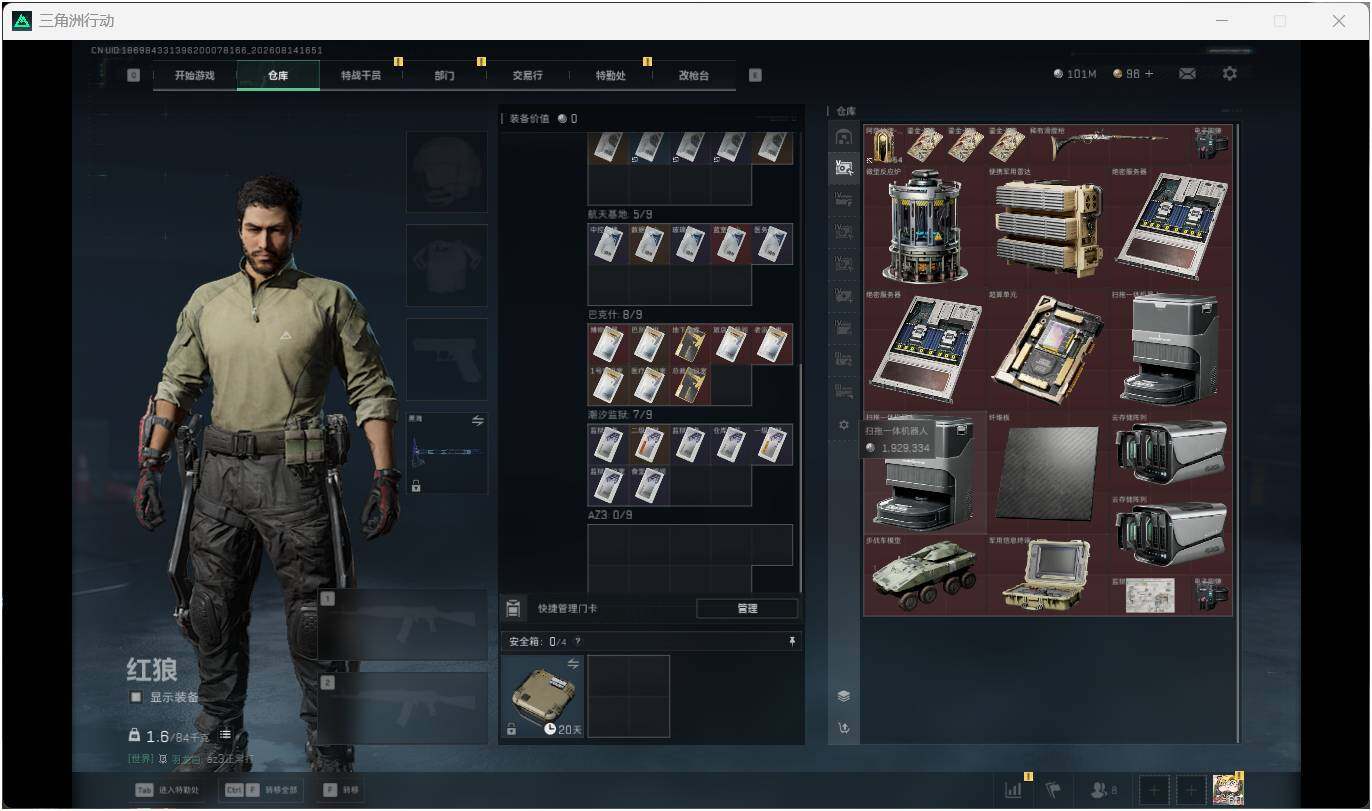Image resolution: width=1372 pixels, height=811 pixels.
Task: Select the carbon fiber board item
Action: tap(1047, 472)
